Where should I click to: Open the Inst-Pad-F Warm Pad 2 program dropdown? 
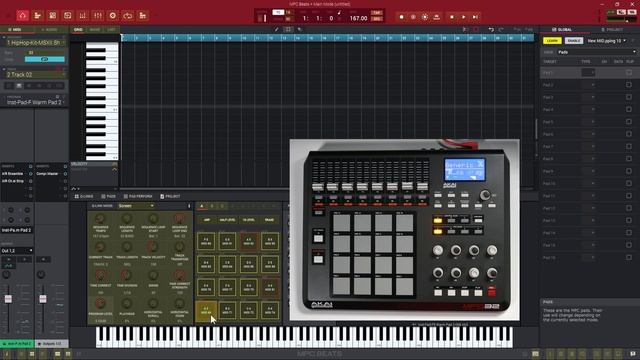coord(35,102)
